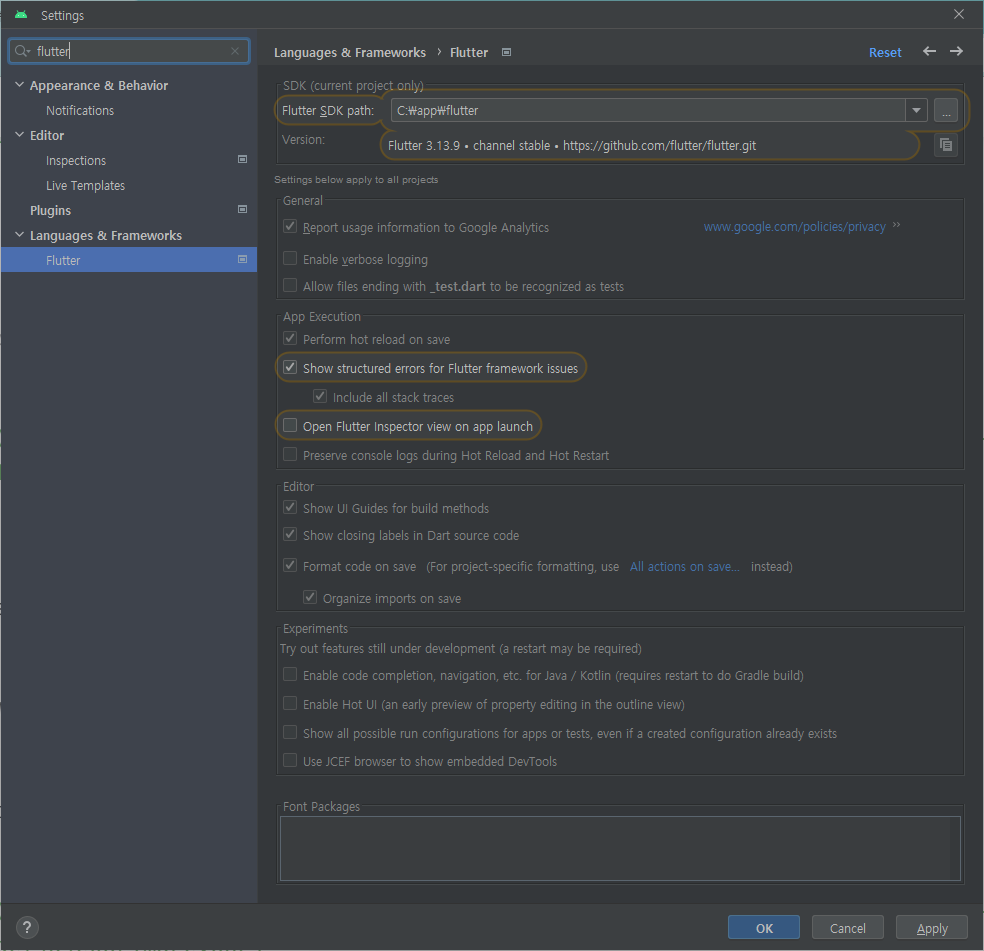This screenshot has width=984, height=951.
Task: Toggle Organize imports on save
Action: click(310, 597)
